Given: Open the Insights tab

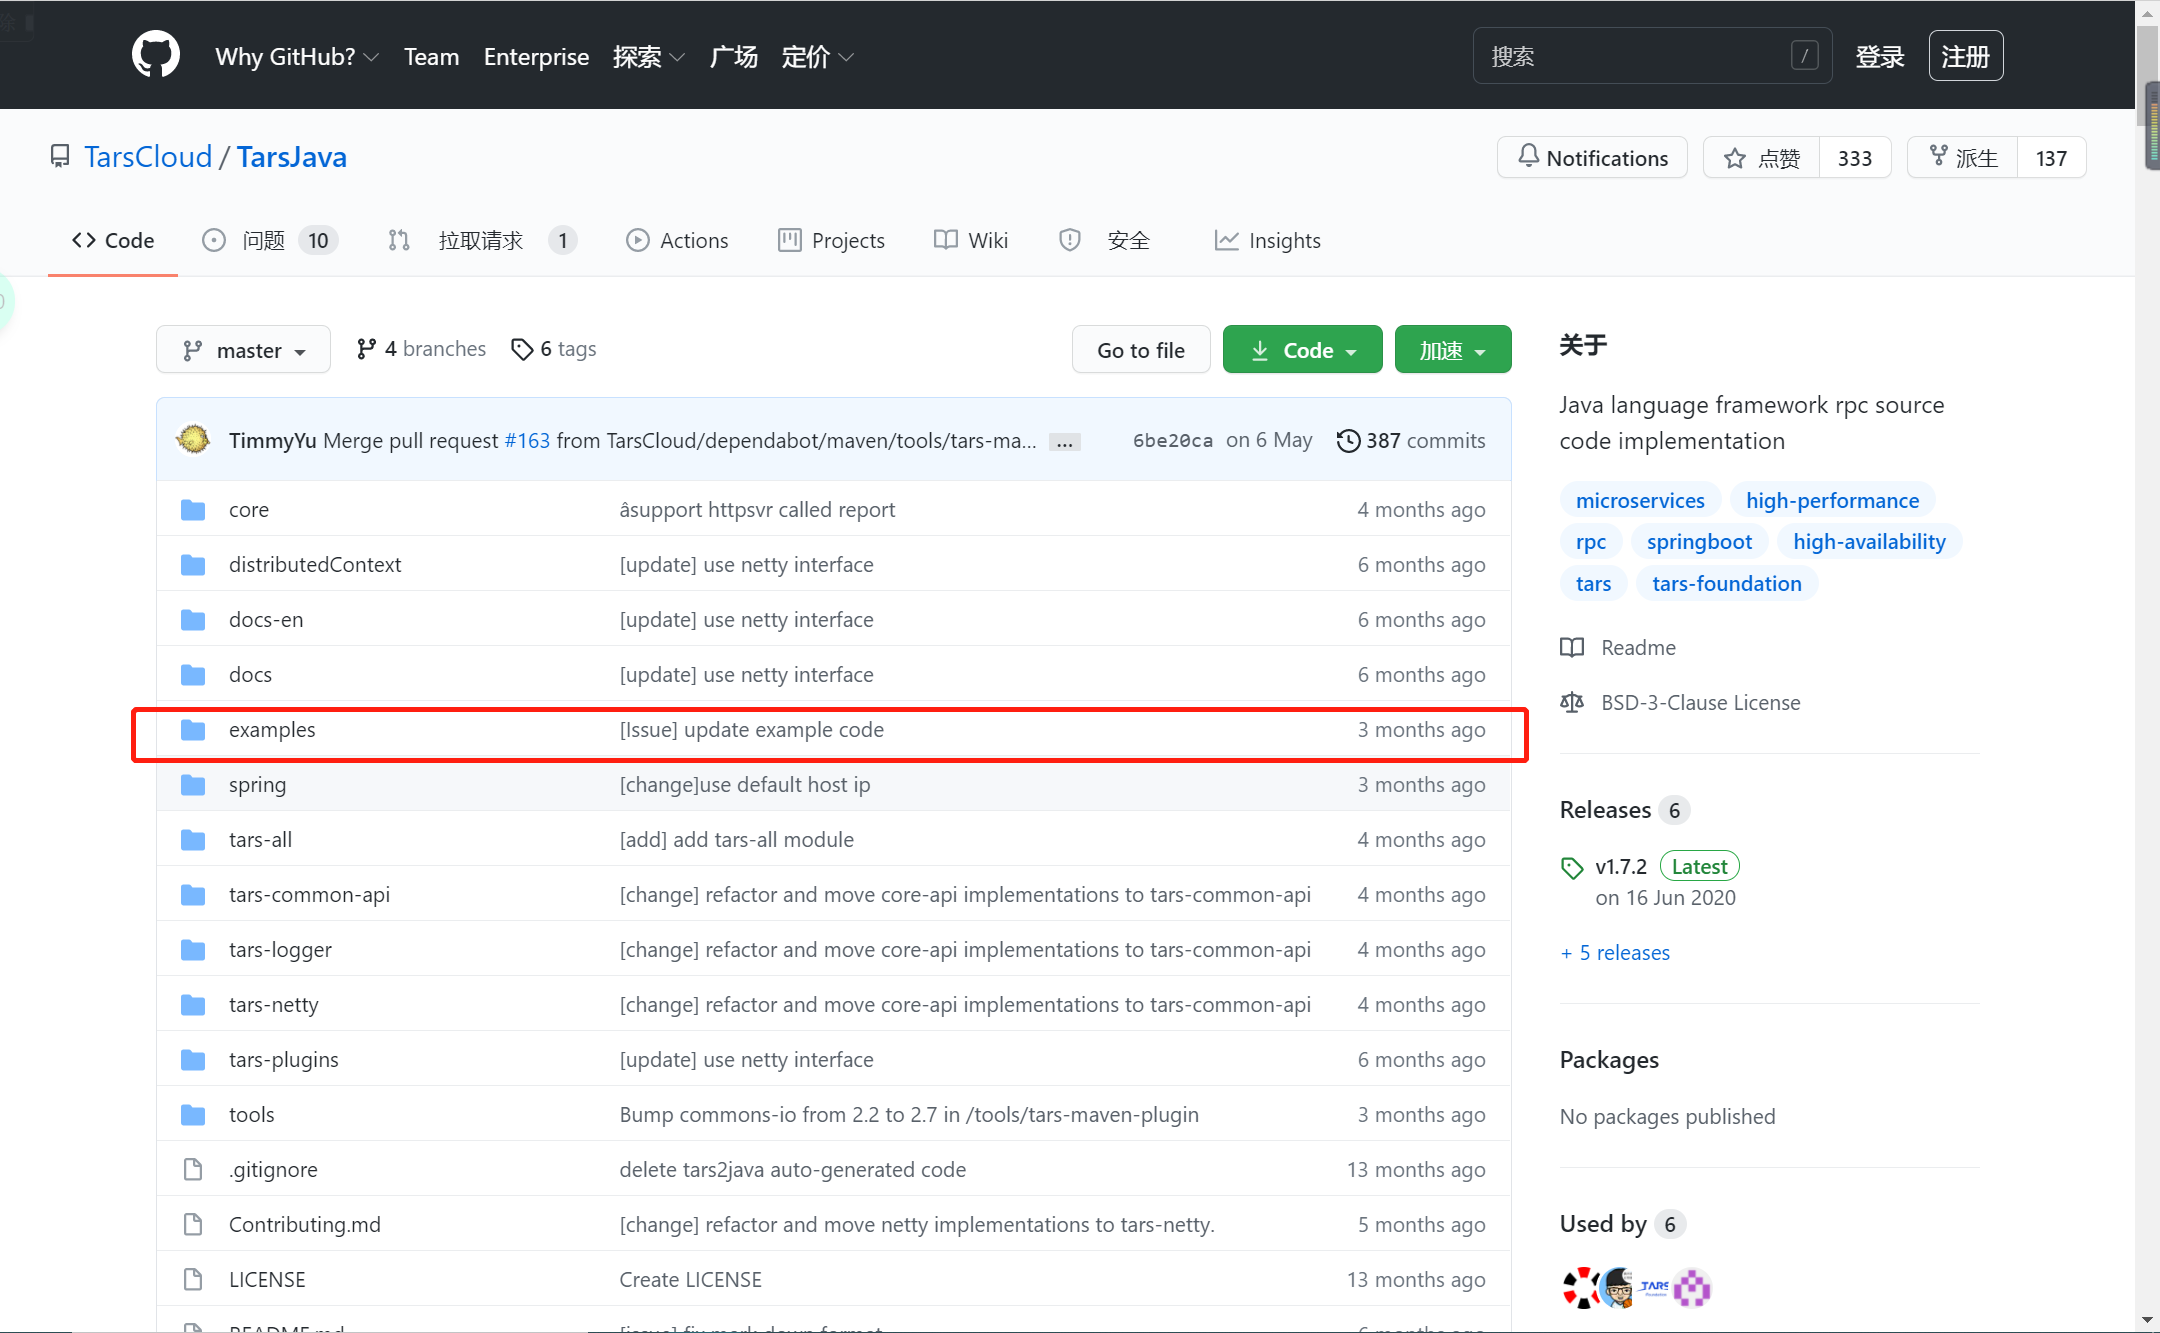Looking at the screenshot, I should pos(1267,241).
